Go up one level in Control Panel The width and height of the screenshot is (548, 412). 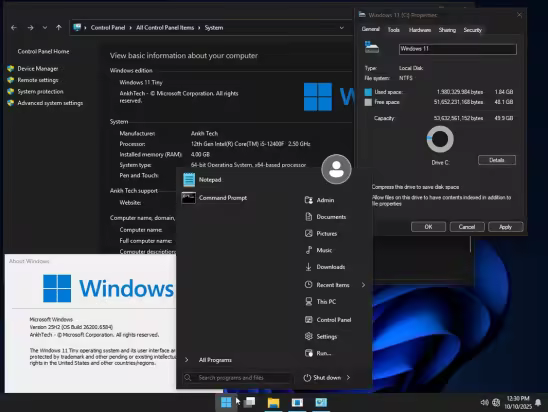point(59,28)
